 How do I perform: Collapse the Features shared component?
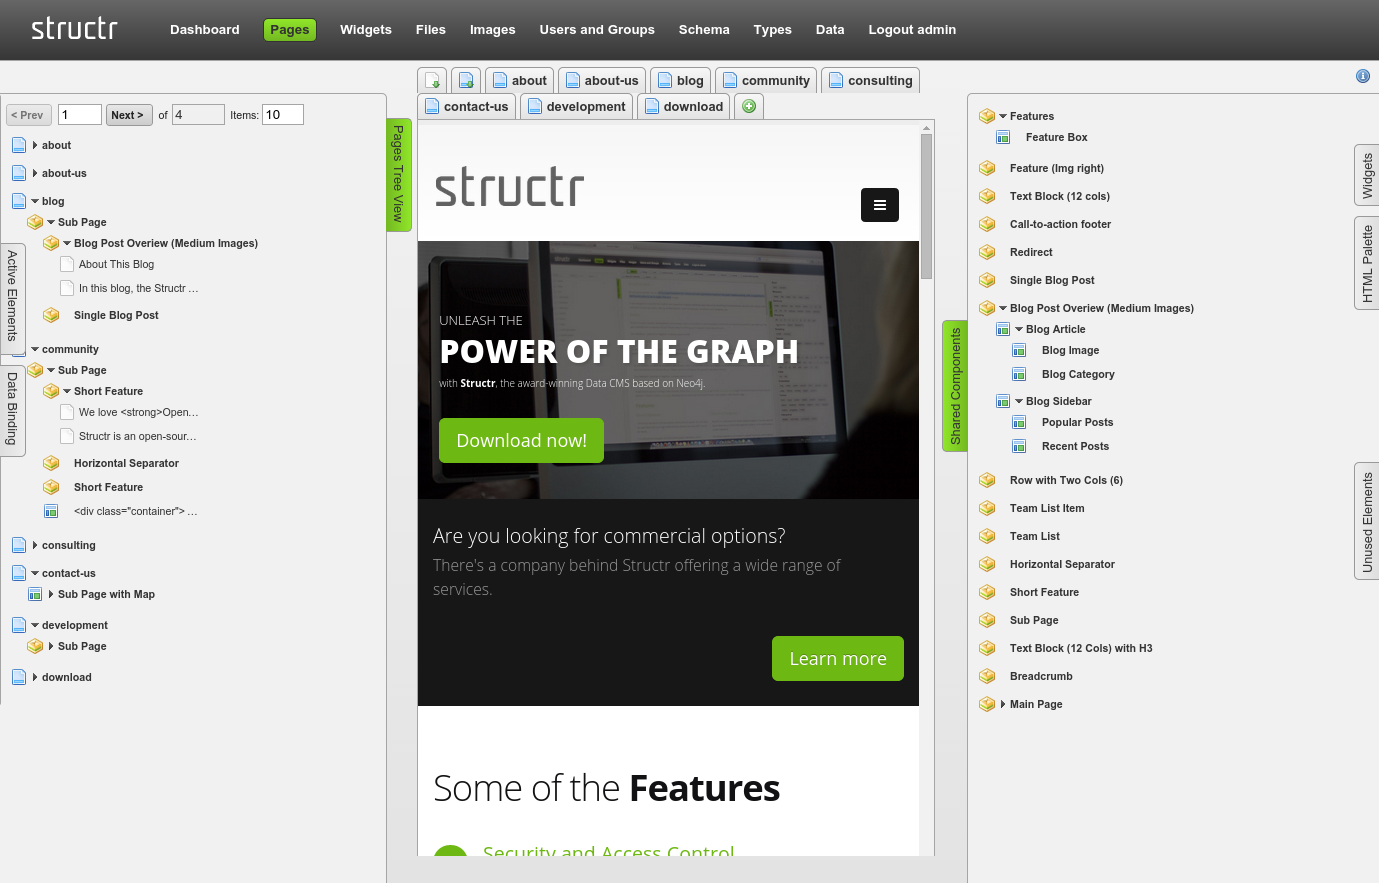pyautogui.click(x=1003, y=116)
